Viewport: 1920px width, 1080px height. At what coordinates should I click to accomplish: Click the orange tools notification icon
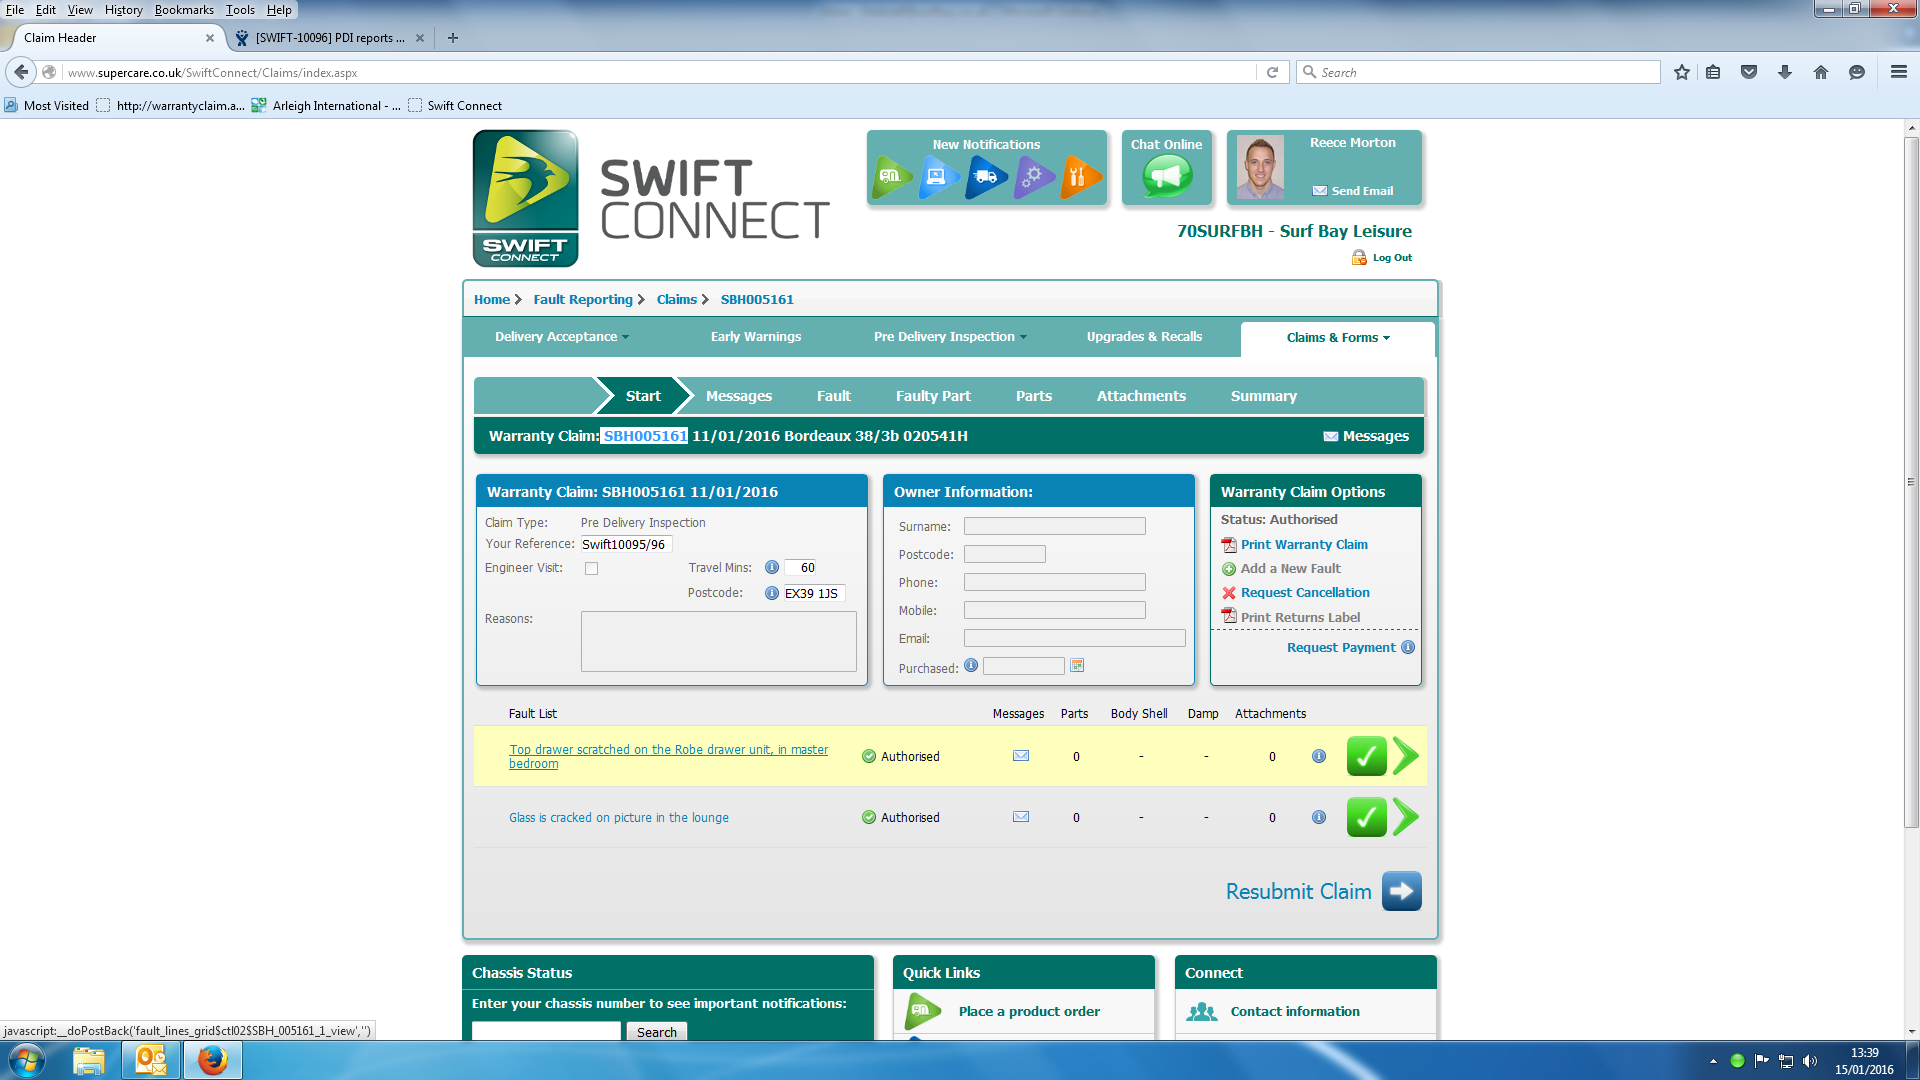click(x=1080, y=177)
